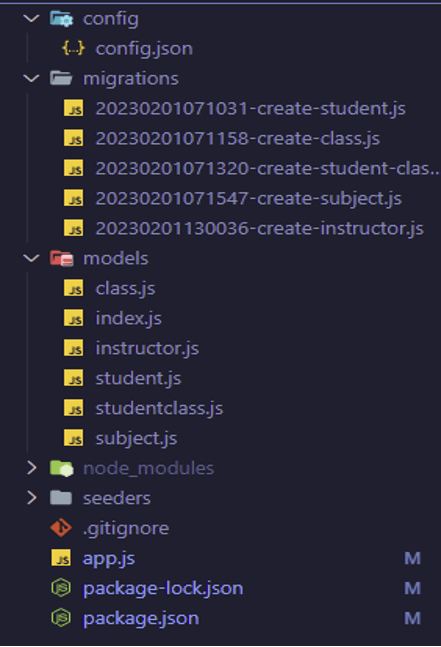This screenshot has height=647, width=441.
Task: Open studentclass.js model file
Action: (x=159, y=409)
